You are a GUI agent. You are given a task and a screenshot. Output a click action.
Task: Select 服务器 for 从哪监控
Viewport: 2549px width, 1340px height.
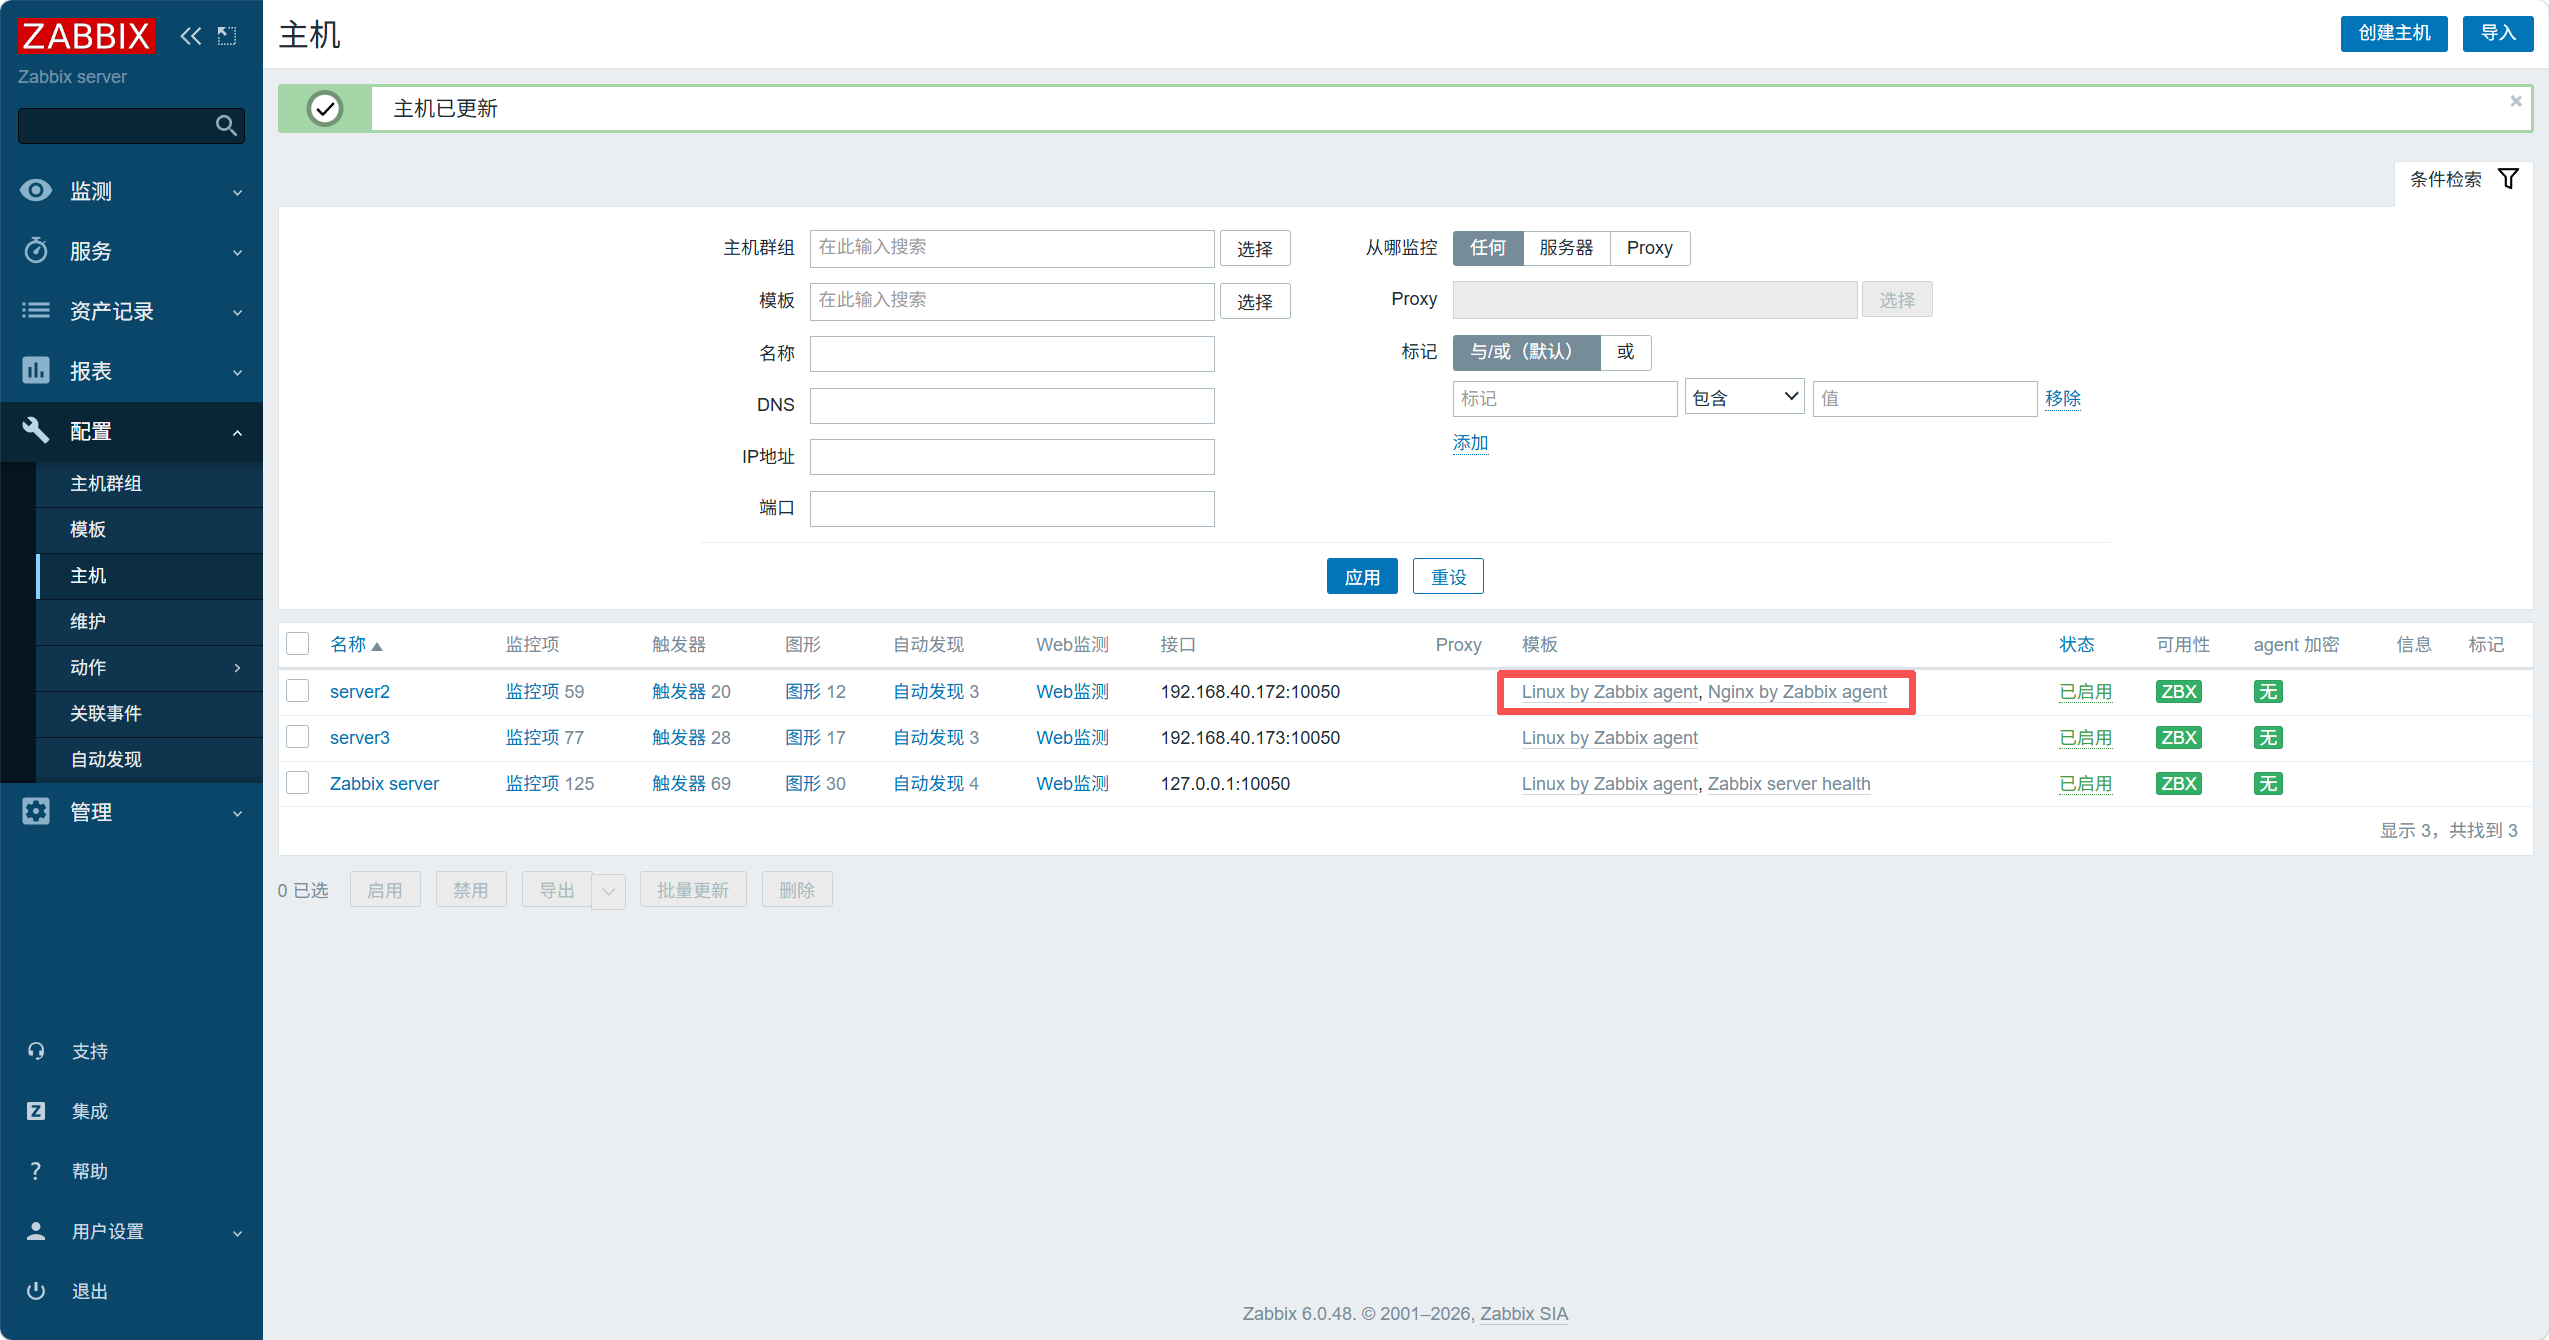1566,248
